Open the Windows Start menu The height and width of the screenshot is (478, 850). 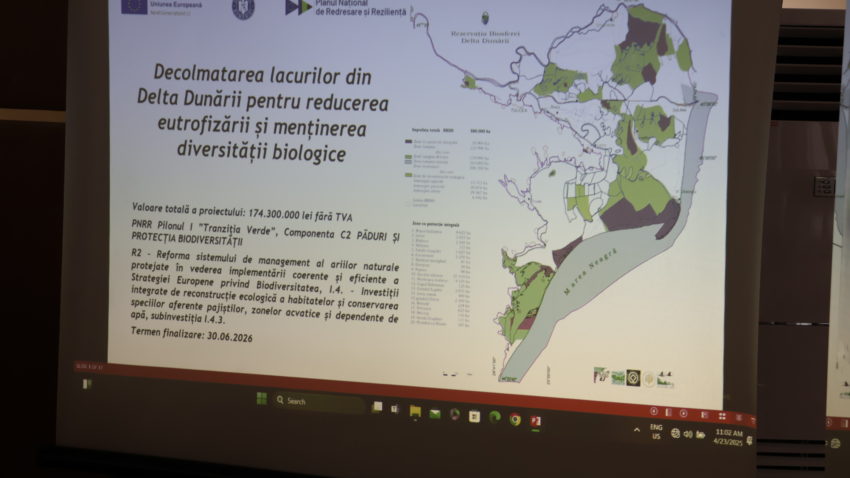coord(261,398)
